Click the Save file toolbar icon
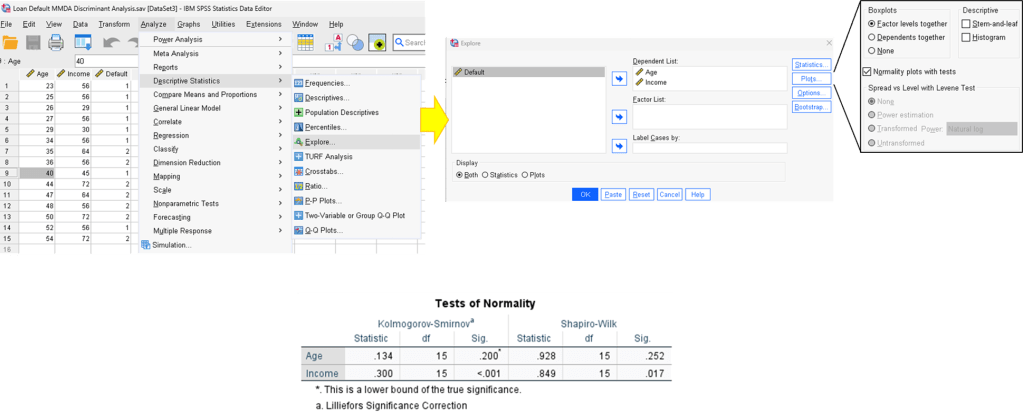 (x=34, y=43)
